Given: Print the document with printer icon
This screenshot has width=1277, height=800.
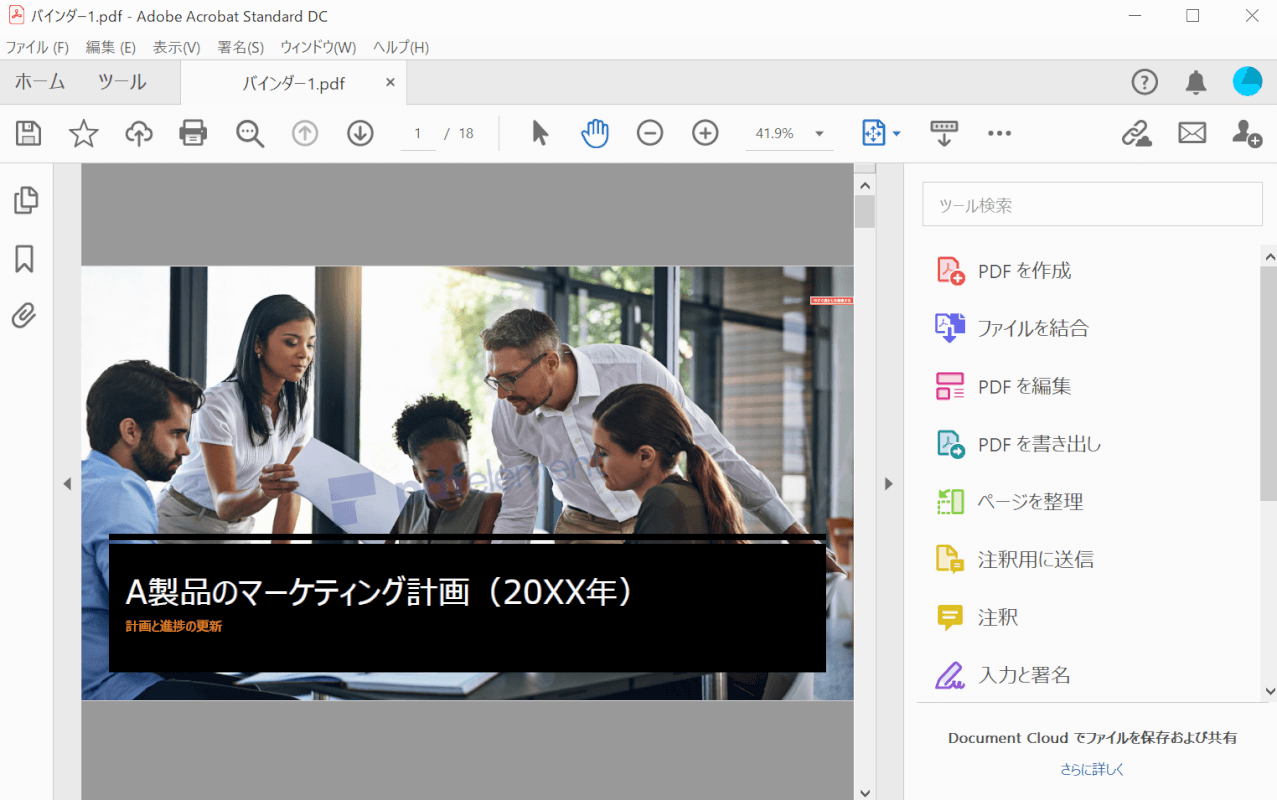Looking at the screenshot, I should coord(193,133).
